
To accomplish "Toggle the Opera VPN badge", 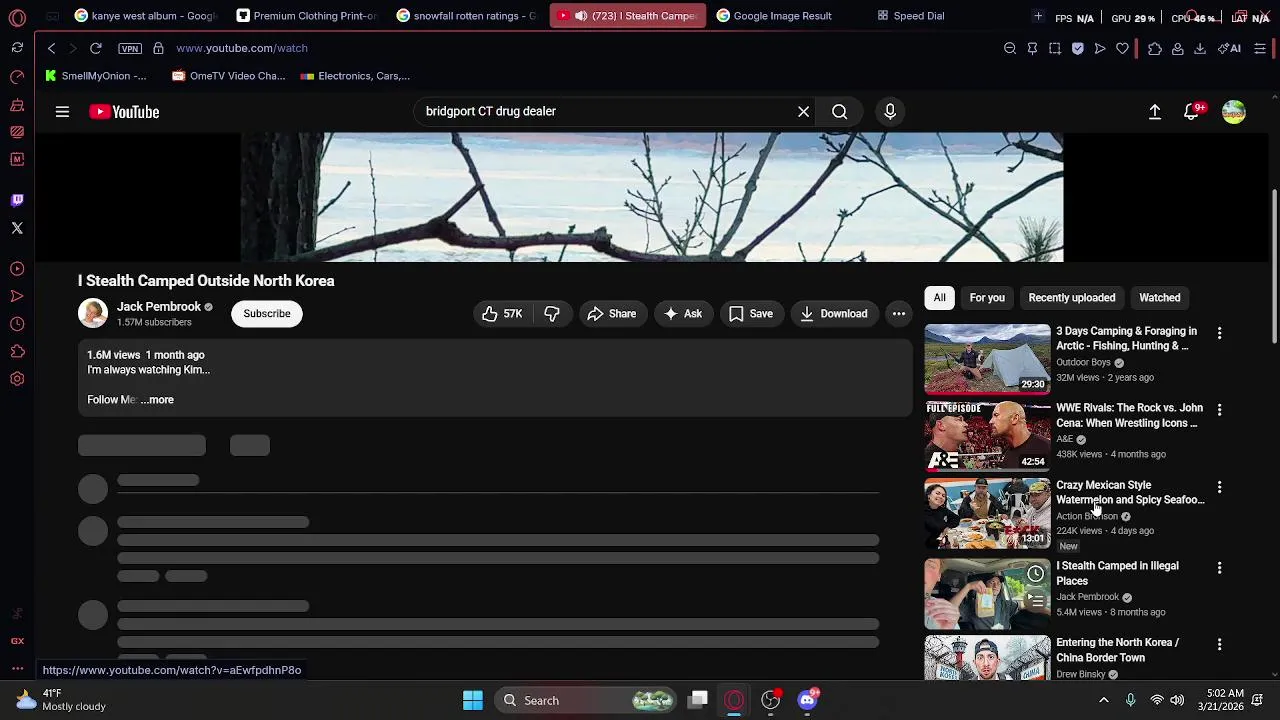I will (x=130, y=48).
